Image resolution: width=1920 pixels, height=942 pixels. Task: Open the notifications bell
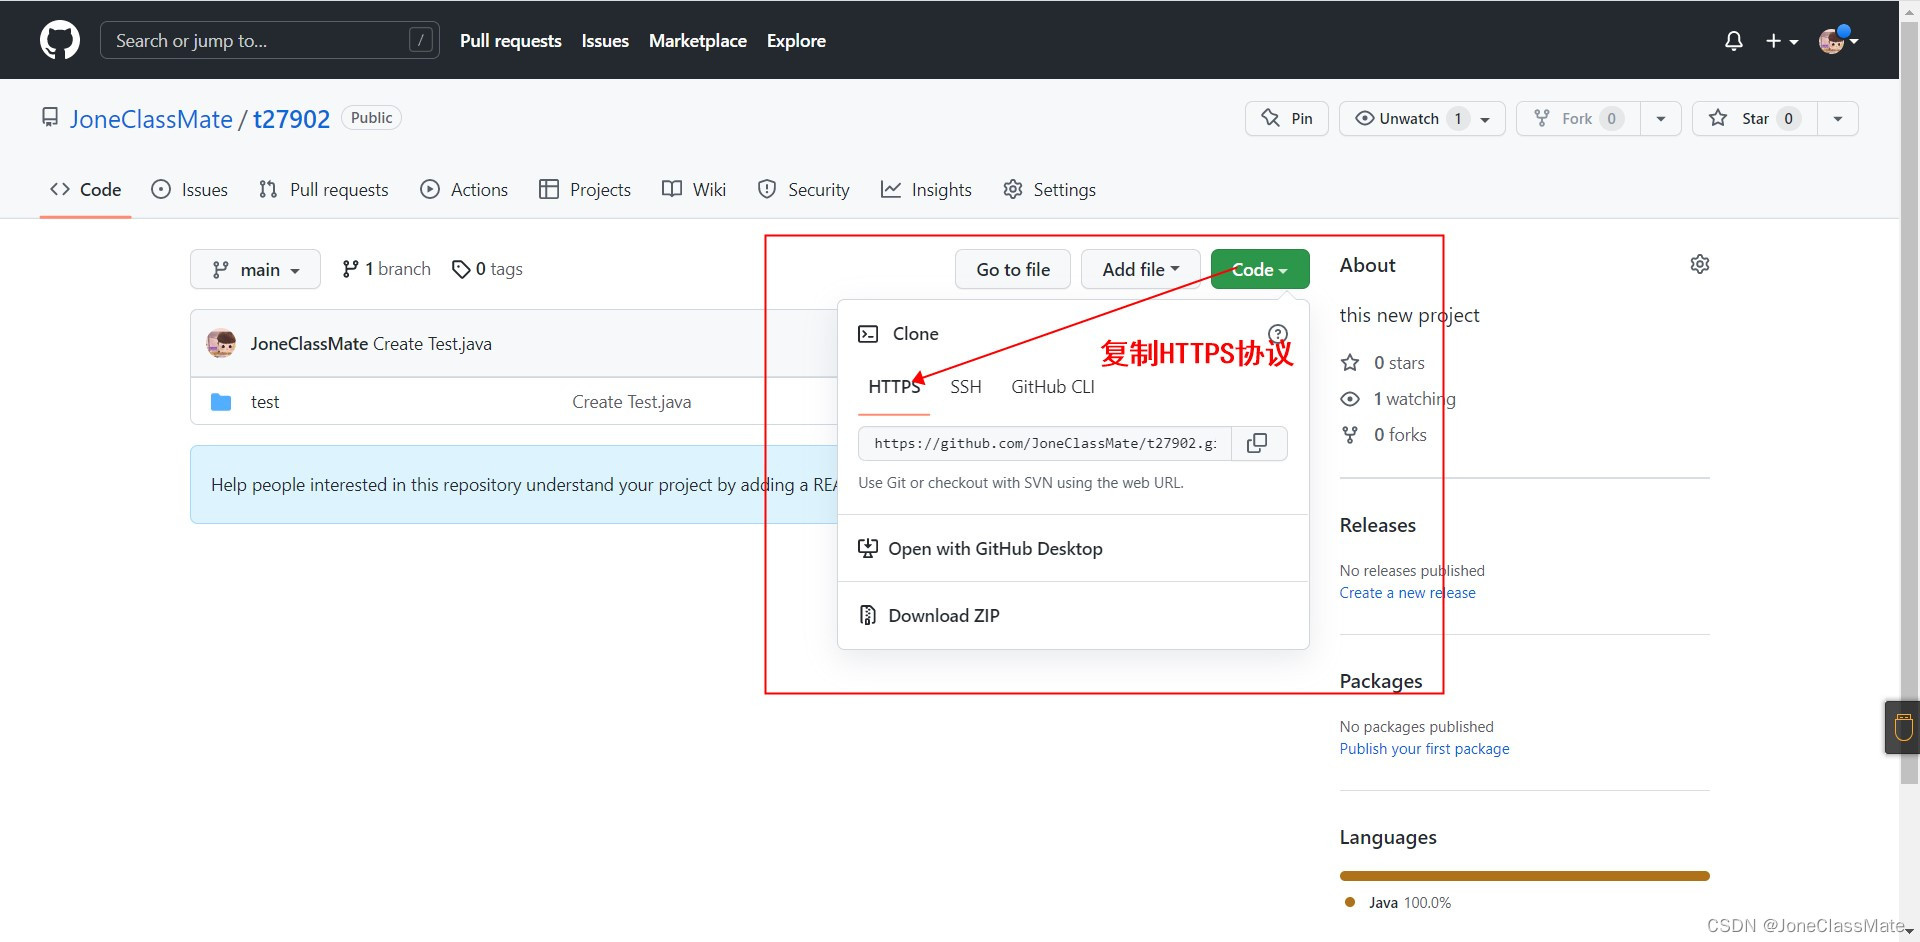pyautogui.click(x=1734, y=41)
